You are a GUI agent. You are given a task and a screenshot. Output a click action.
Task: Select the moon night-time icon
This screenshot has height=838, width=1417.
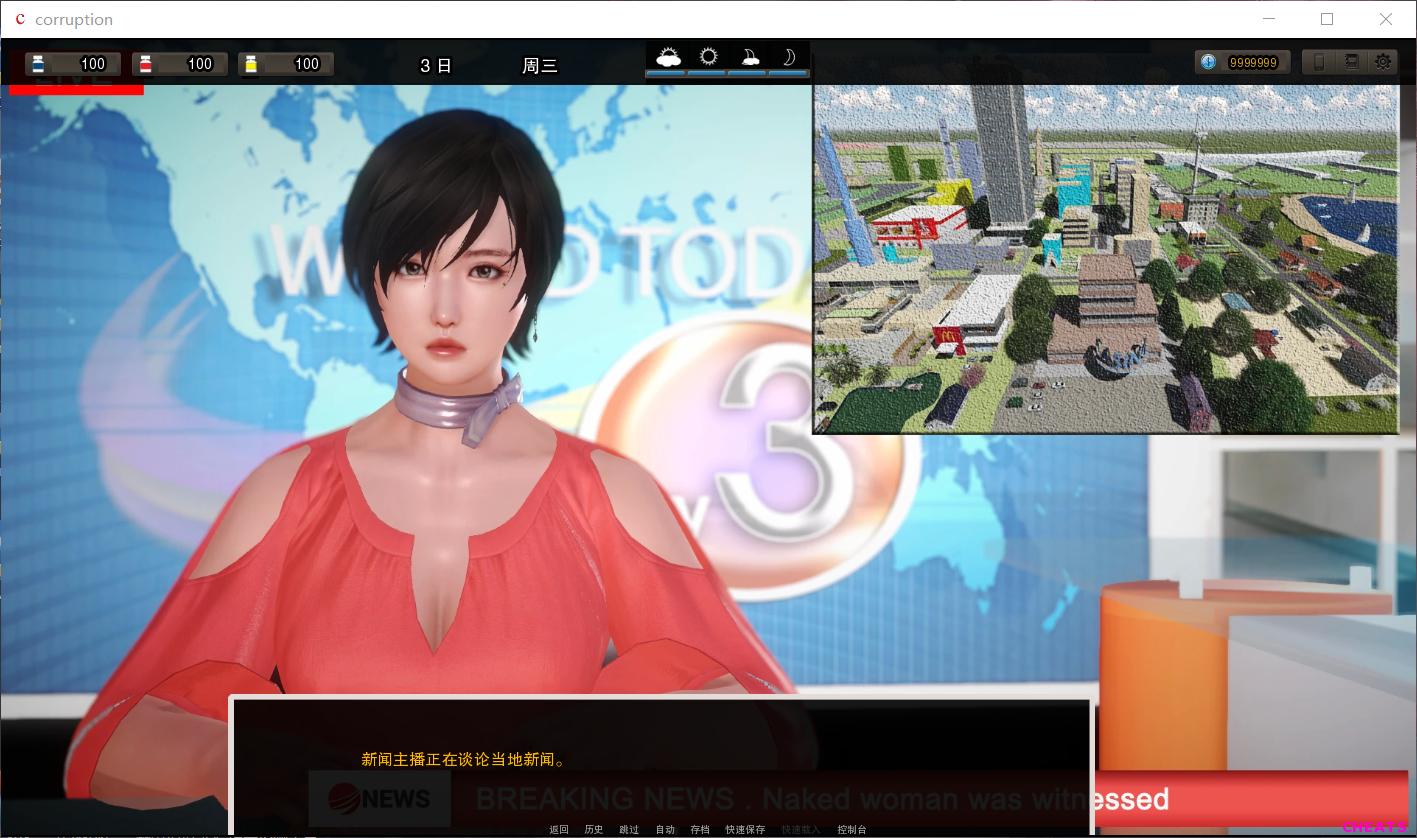click(x=787, y=56)
